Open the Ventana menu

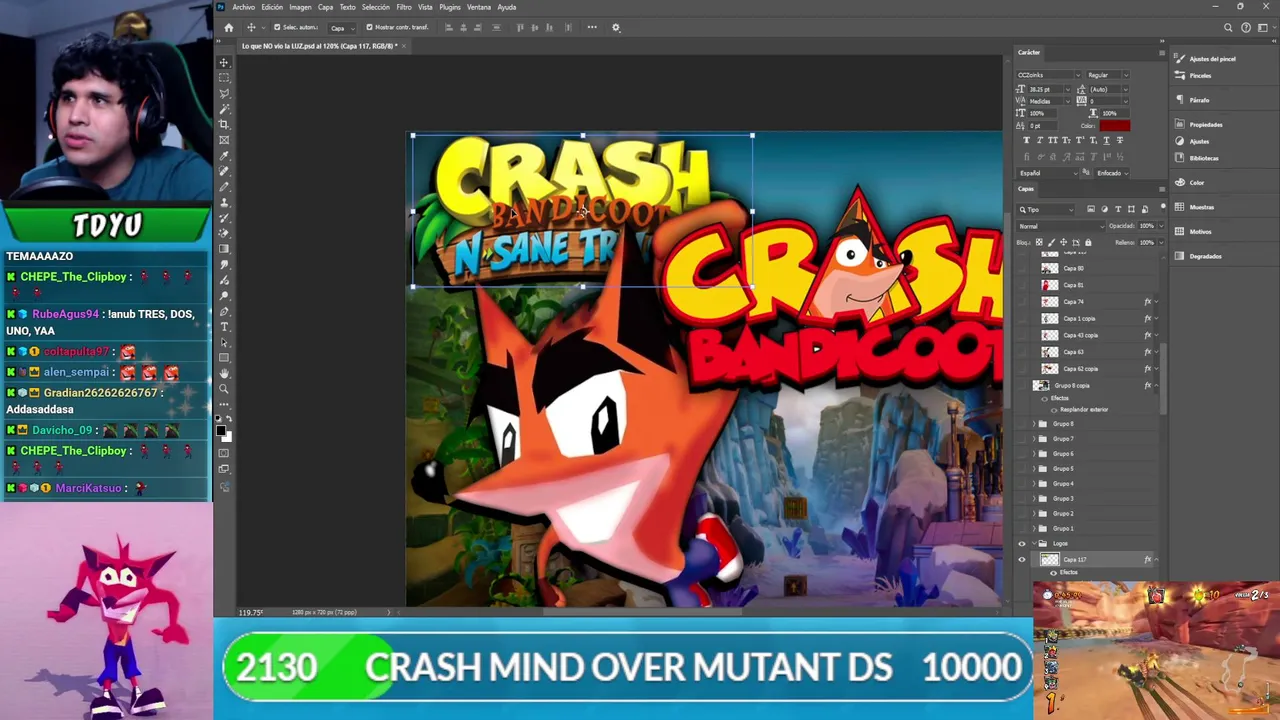(479, 7)
